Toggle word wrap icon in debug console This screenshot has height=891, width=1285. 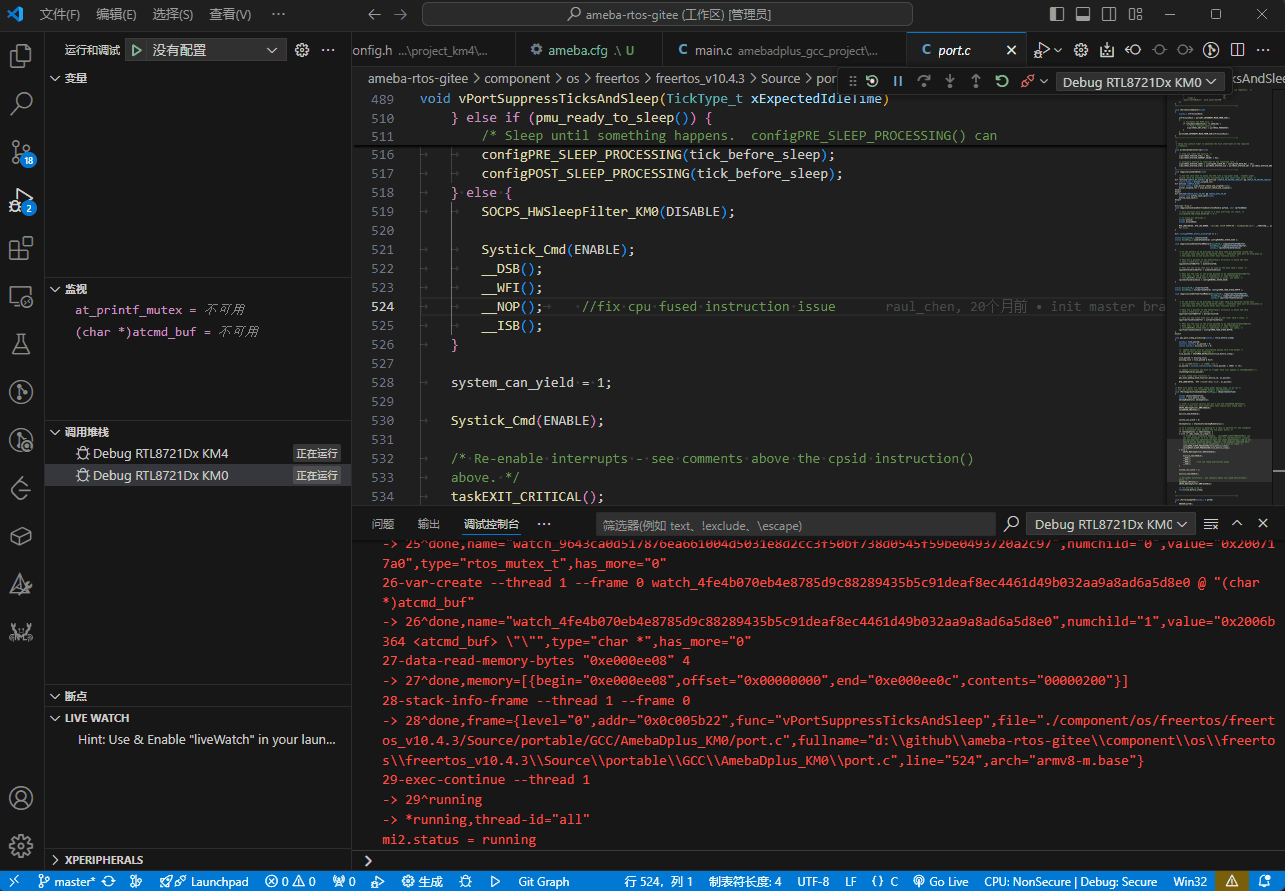click(1211, 524)
